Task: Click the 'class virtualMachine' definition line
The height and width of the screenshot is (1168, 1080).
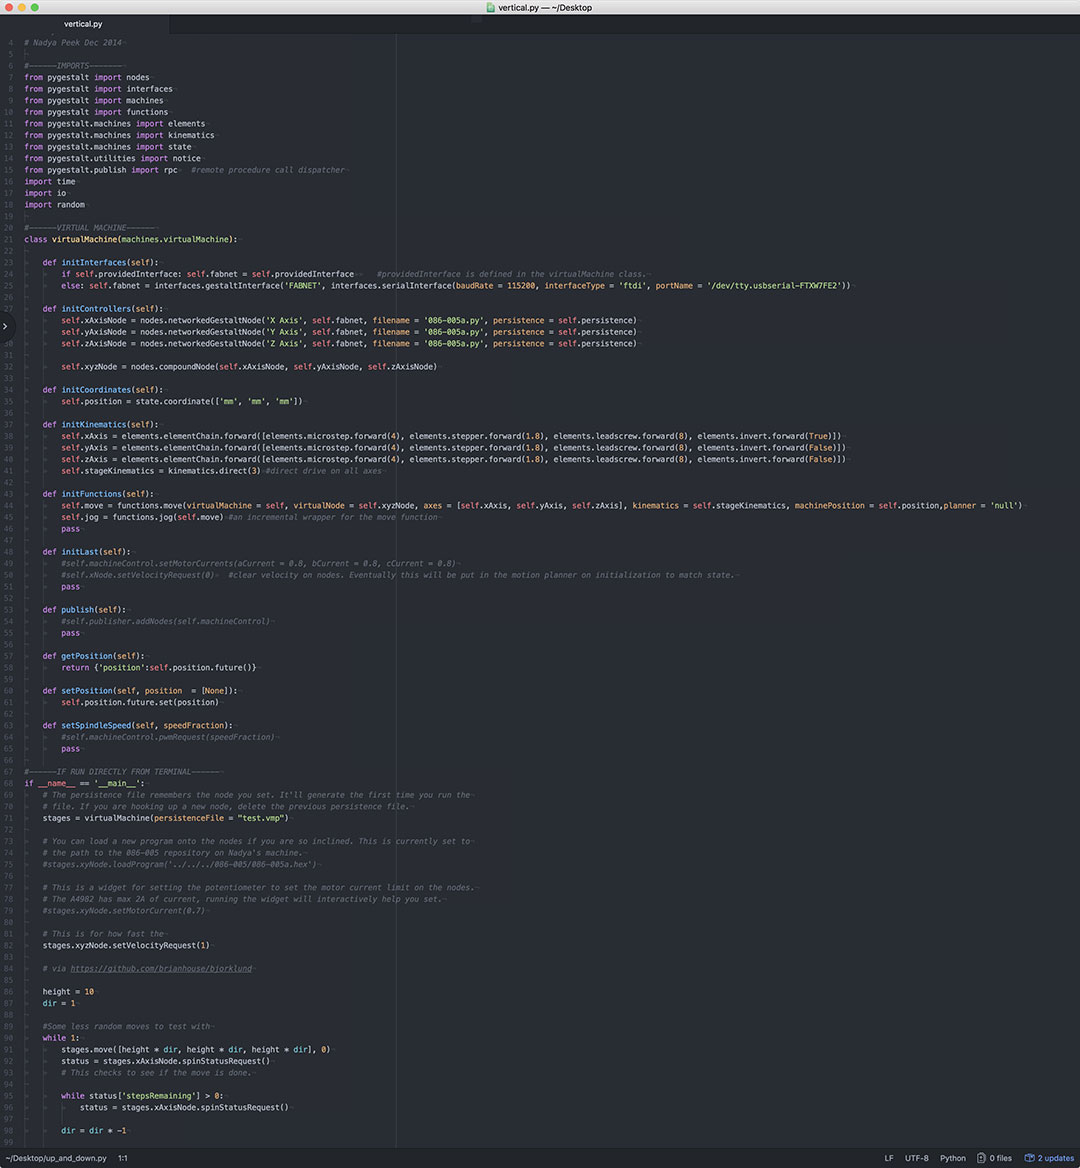Action: (x=131, y=239)
